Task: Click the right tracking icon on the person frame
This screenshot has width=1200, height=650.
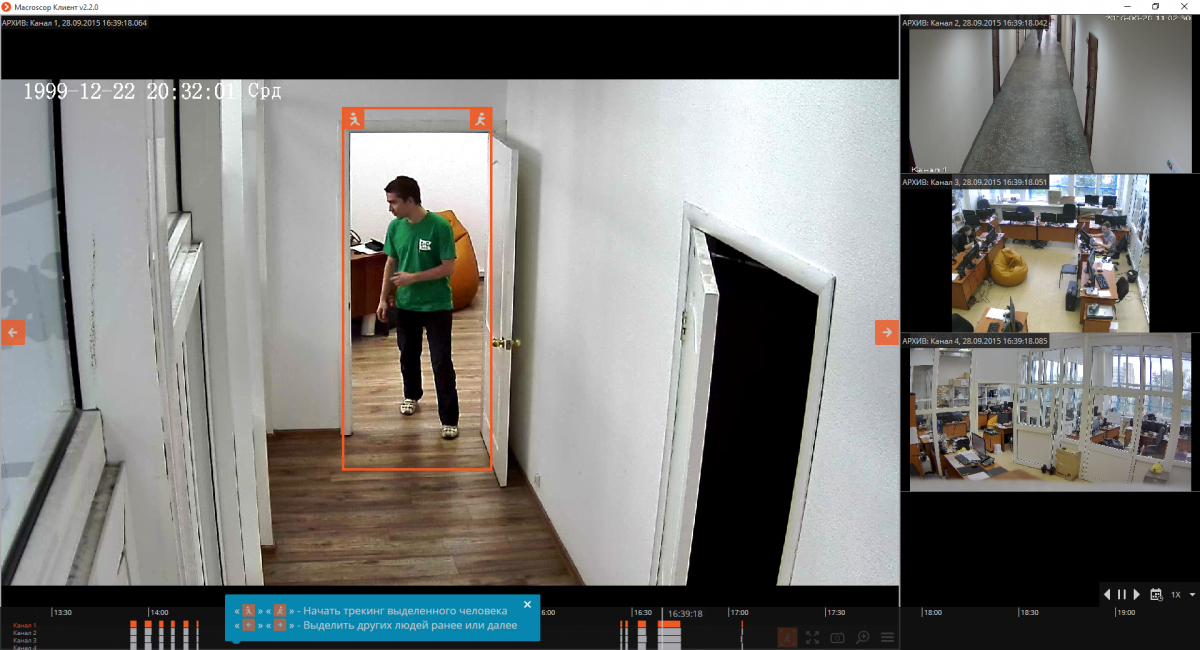Action: pos(481,119)
